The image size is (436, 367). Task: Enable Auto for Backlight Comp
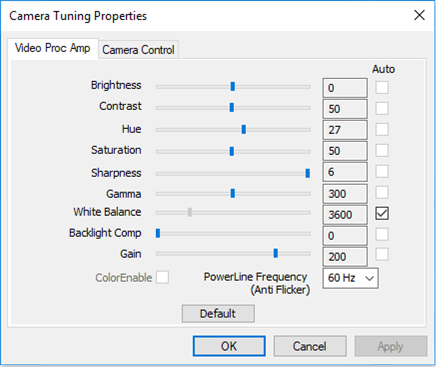click(x=382, y=235)
